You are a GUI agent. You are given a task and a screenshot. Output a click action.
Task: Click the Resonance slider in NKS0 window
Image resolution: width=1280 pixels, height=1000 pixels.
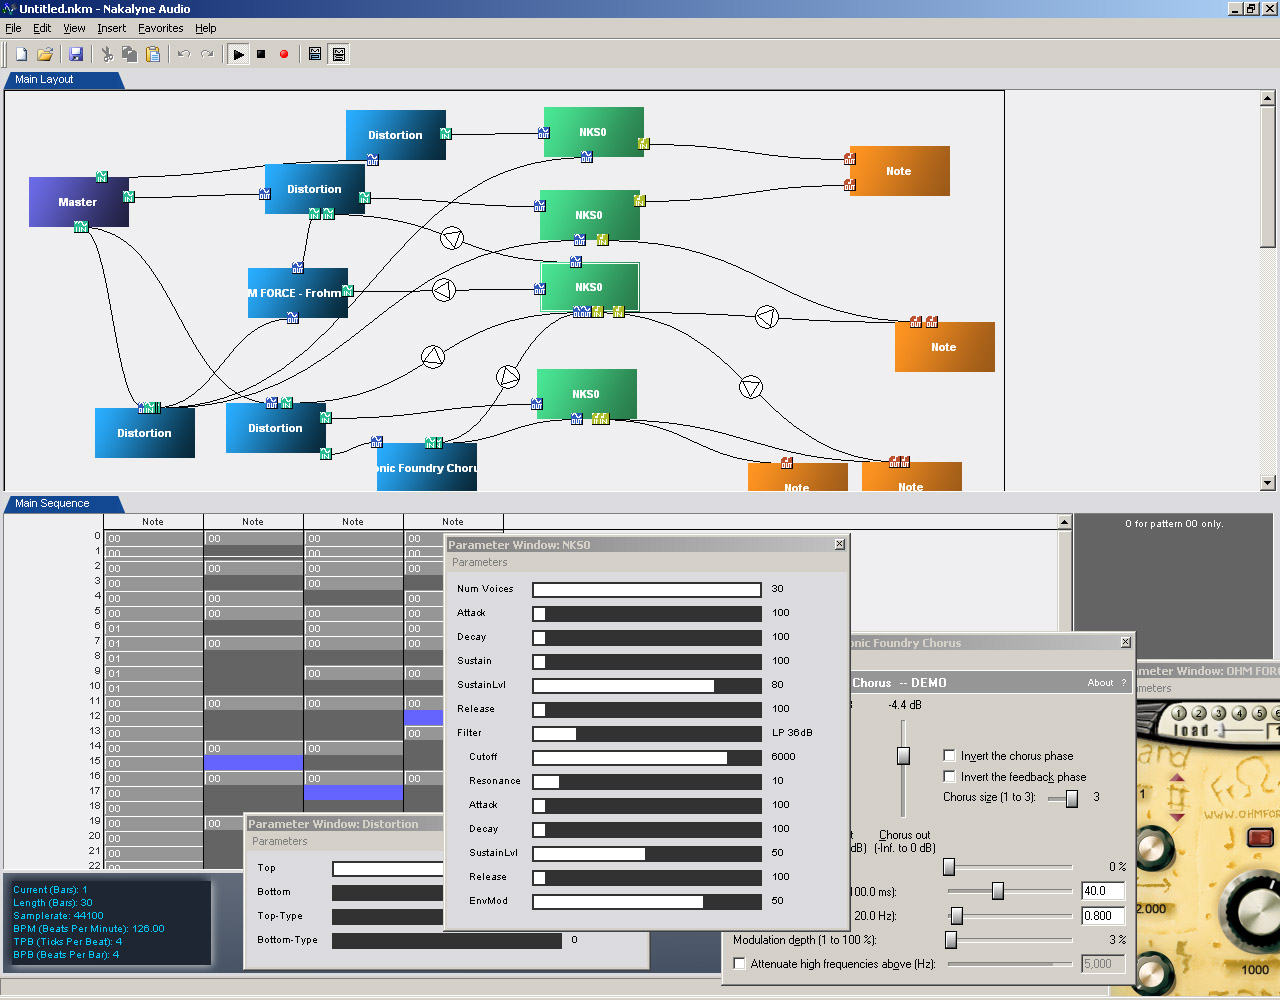647,781
